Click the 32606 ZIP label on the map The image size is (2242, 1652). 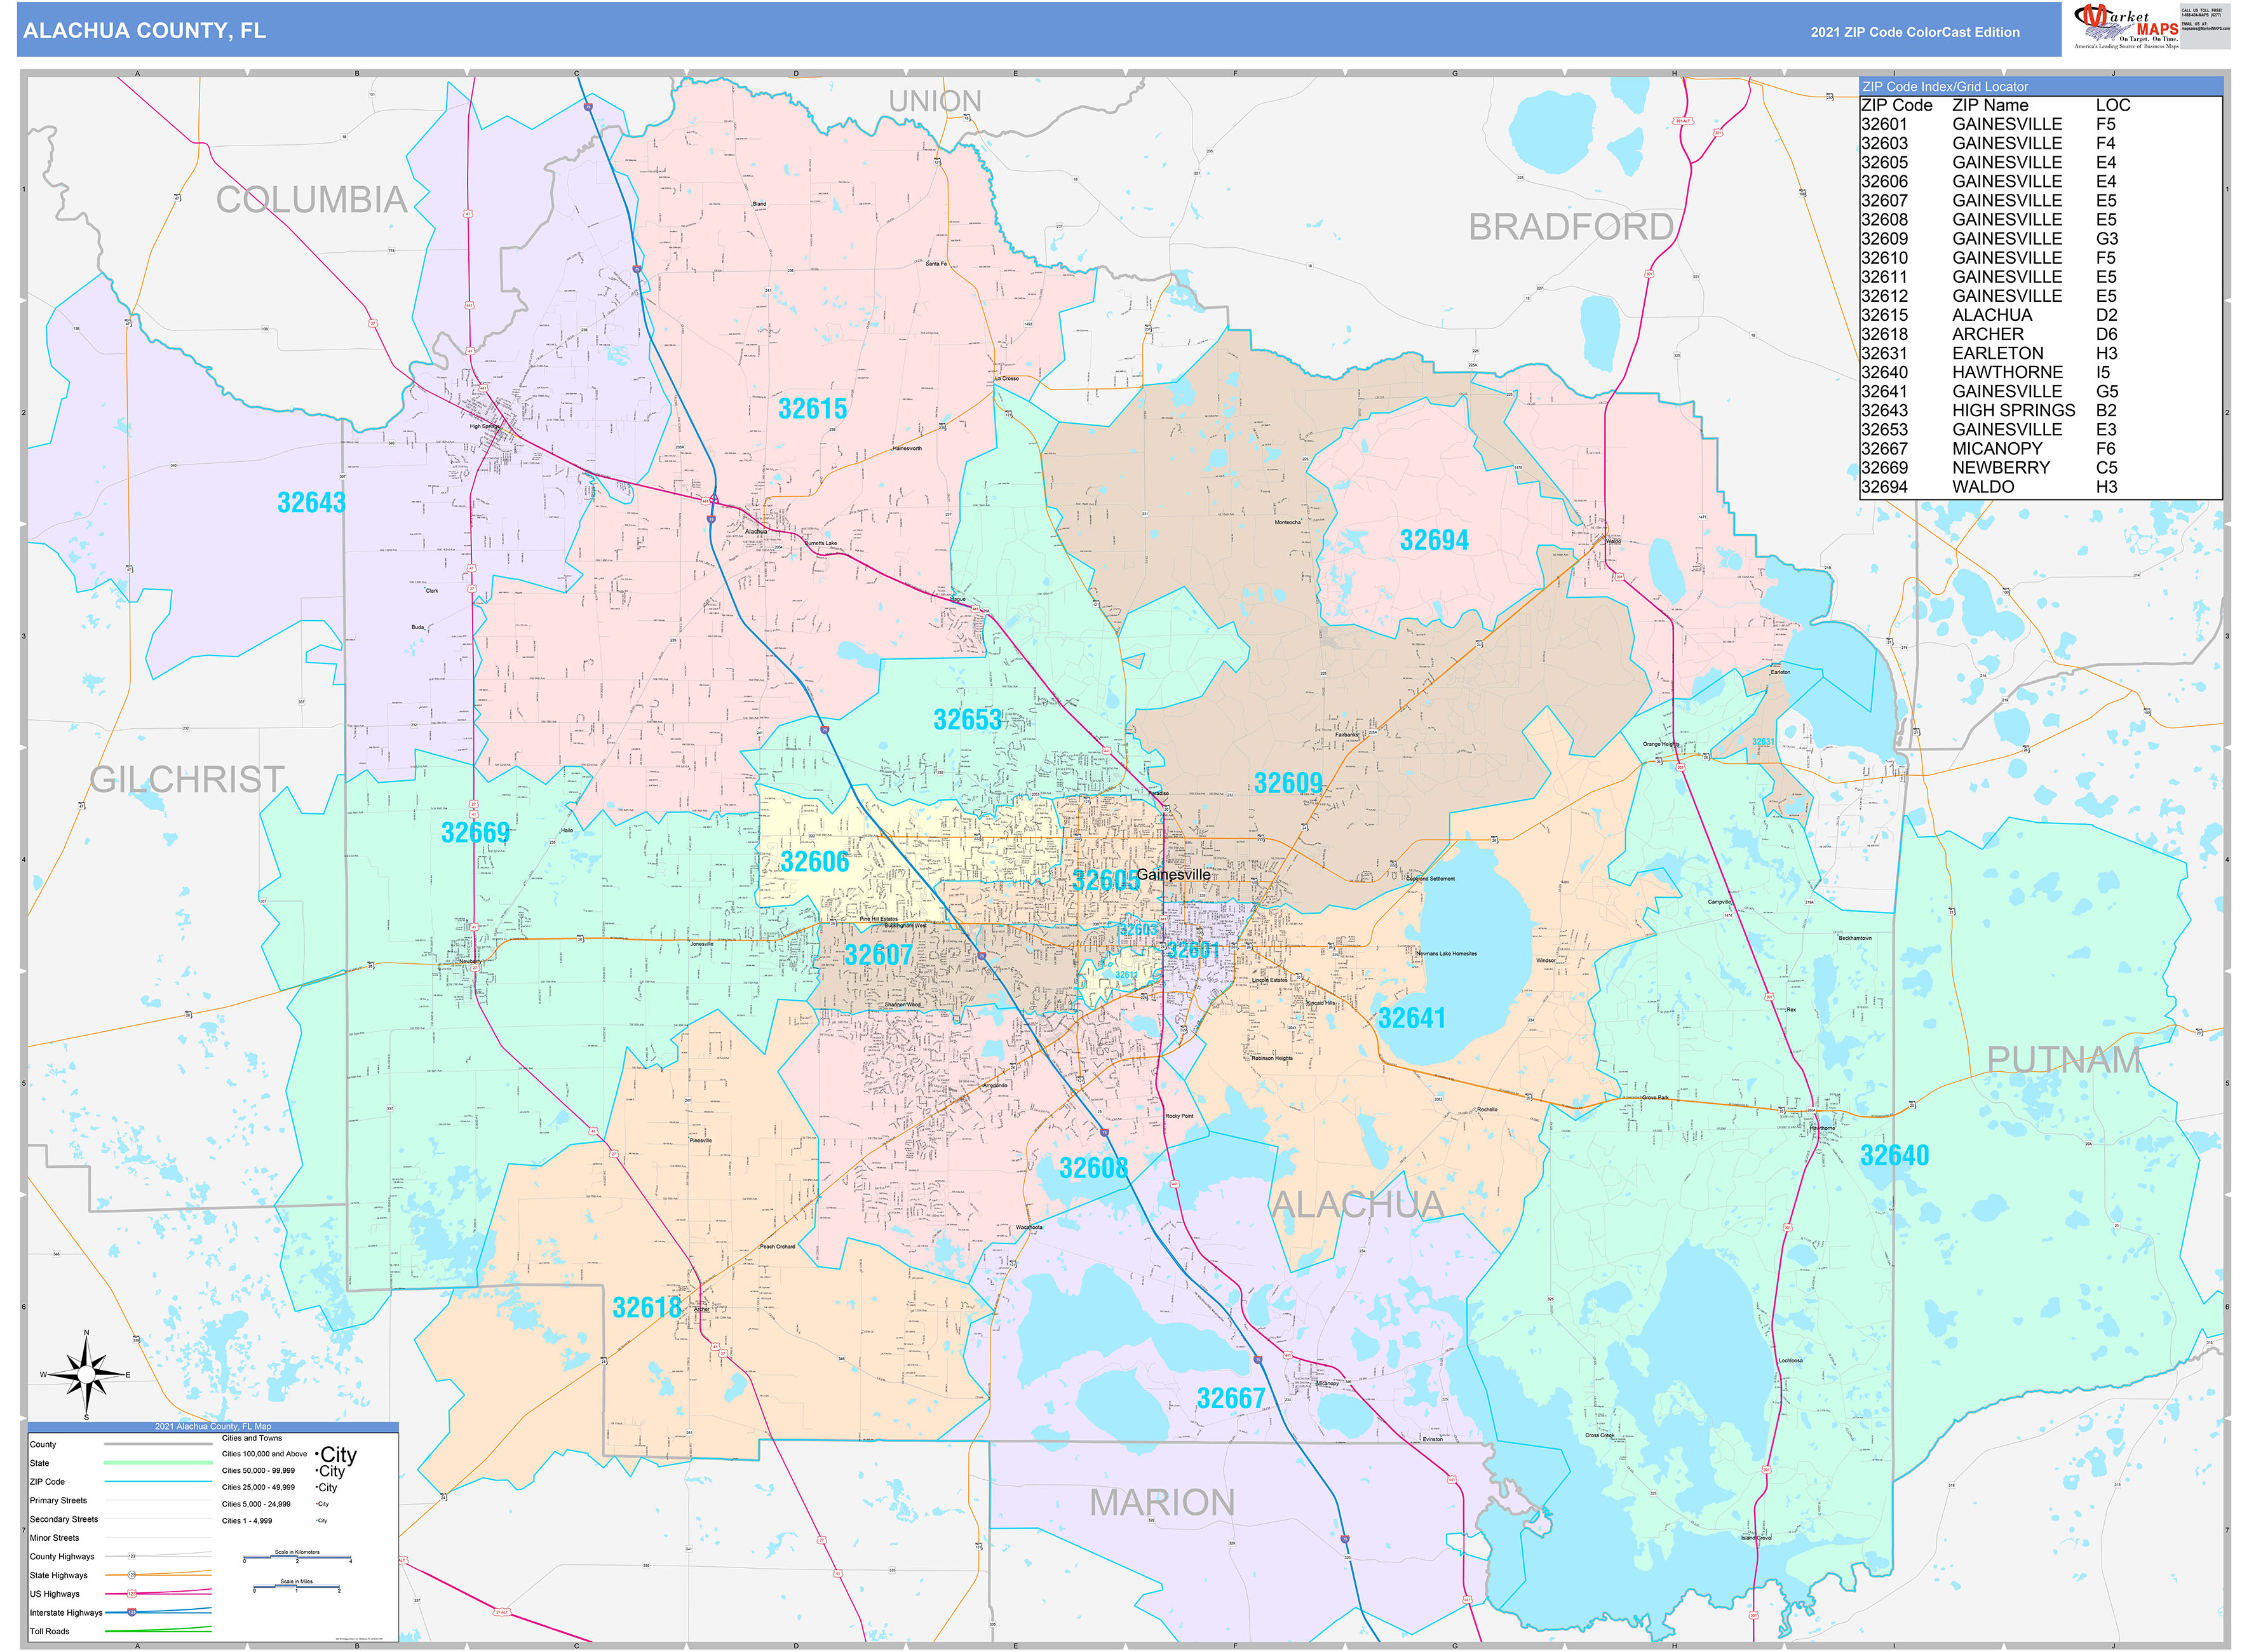[x=814, y=861]
